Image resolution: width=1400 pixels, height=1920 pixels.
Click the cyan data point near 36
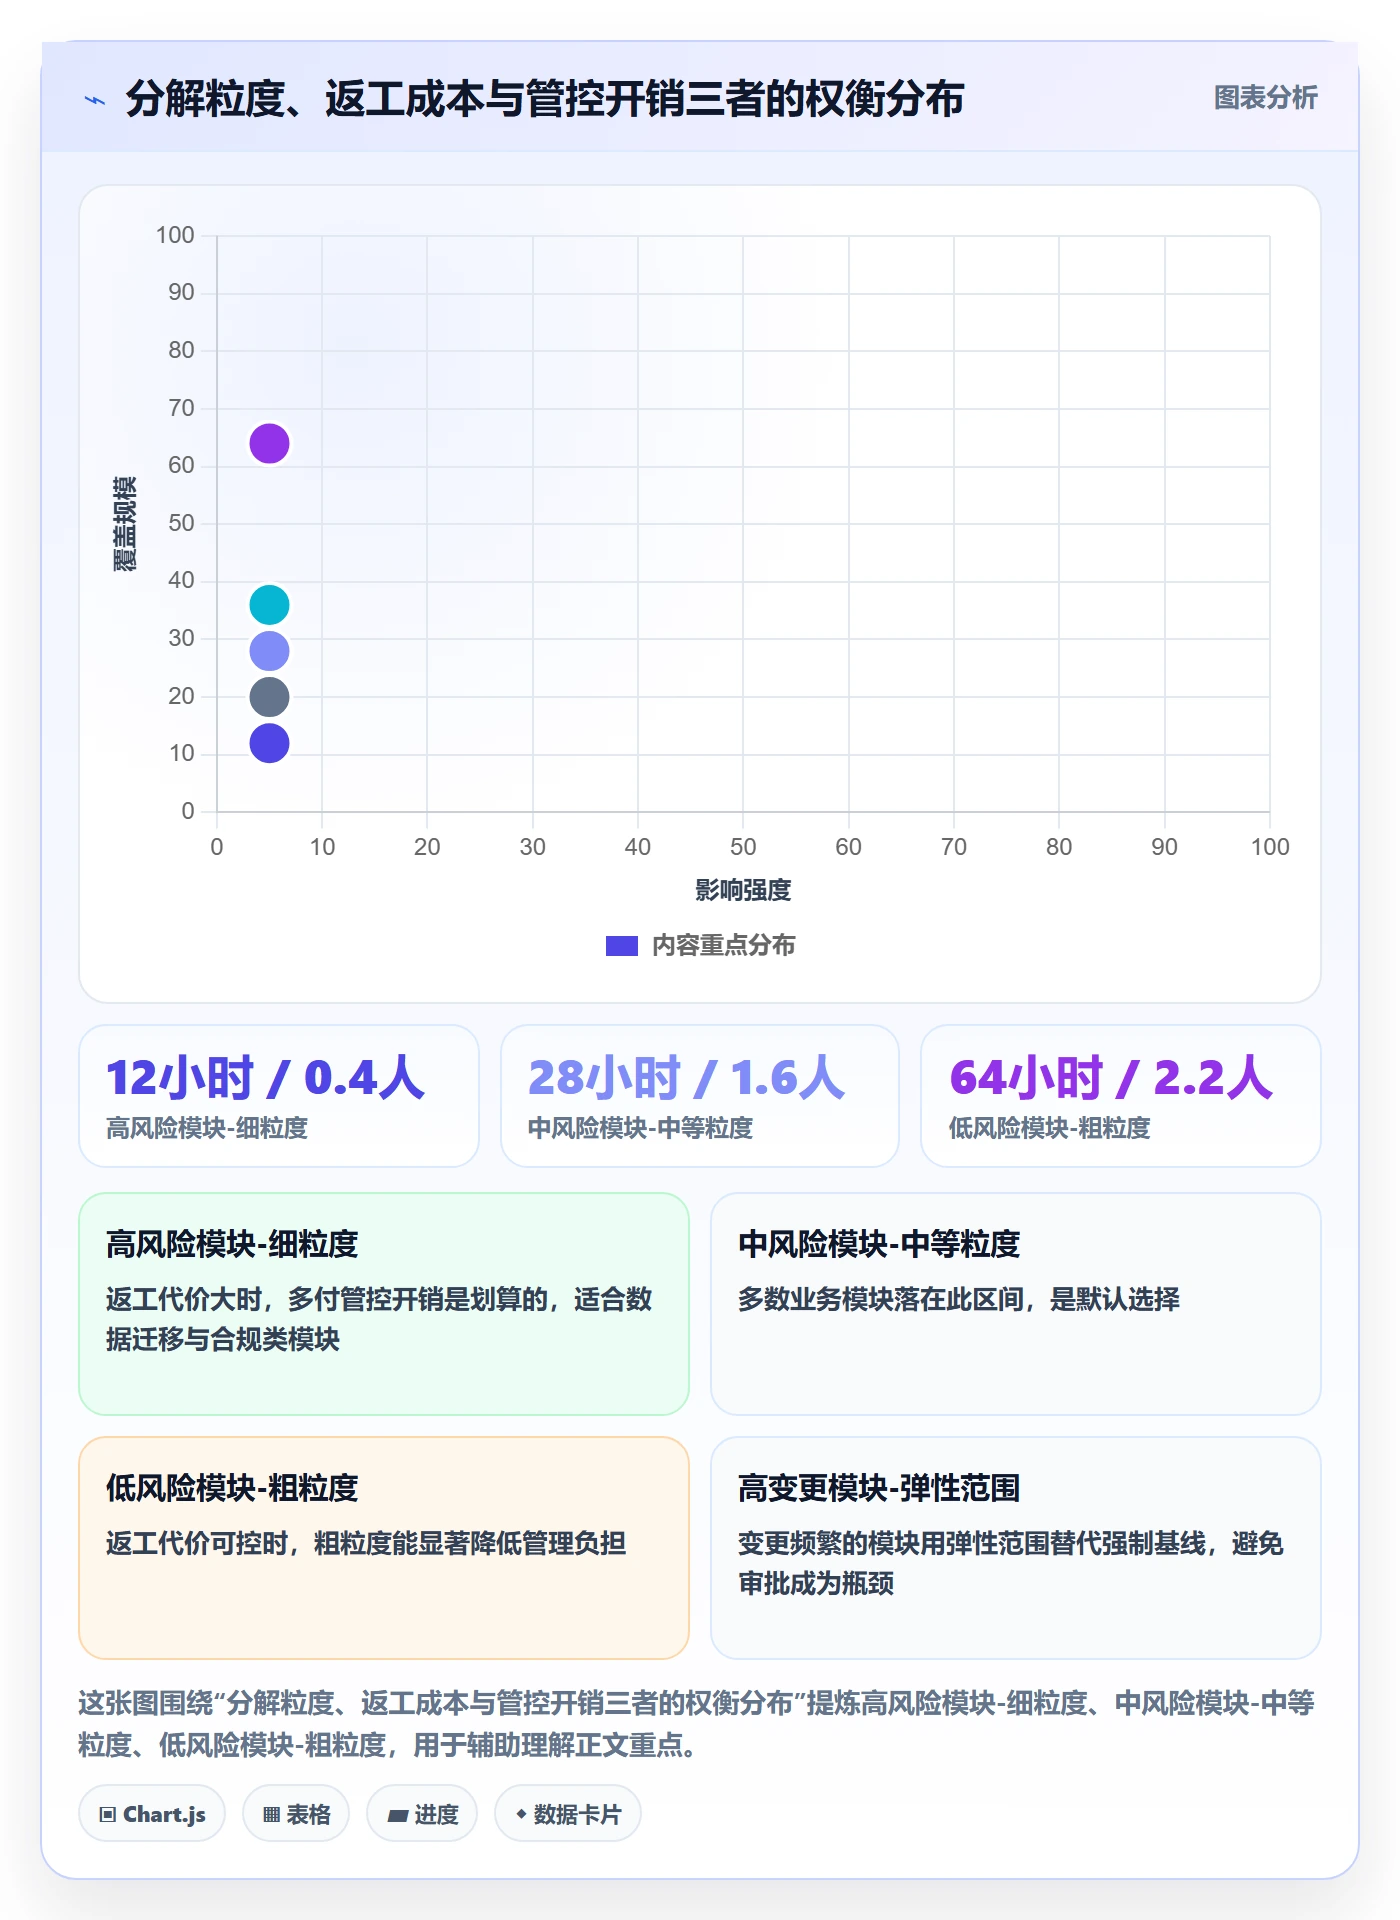tap(269, 605)
